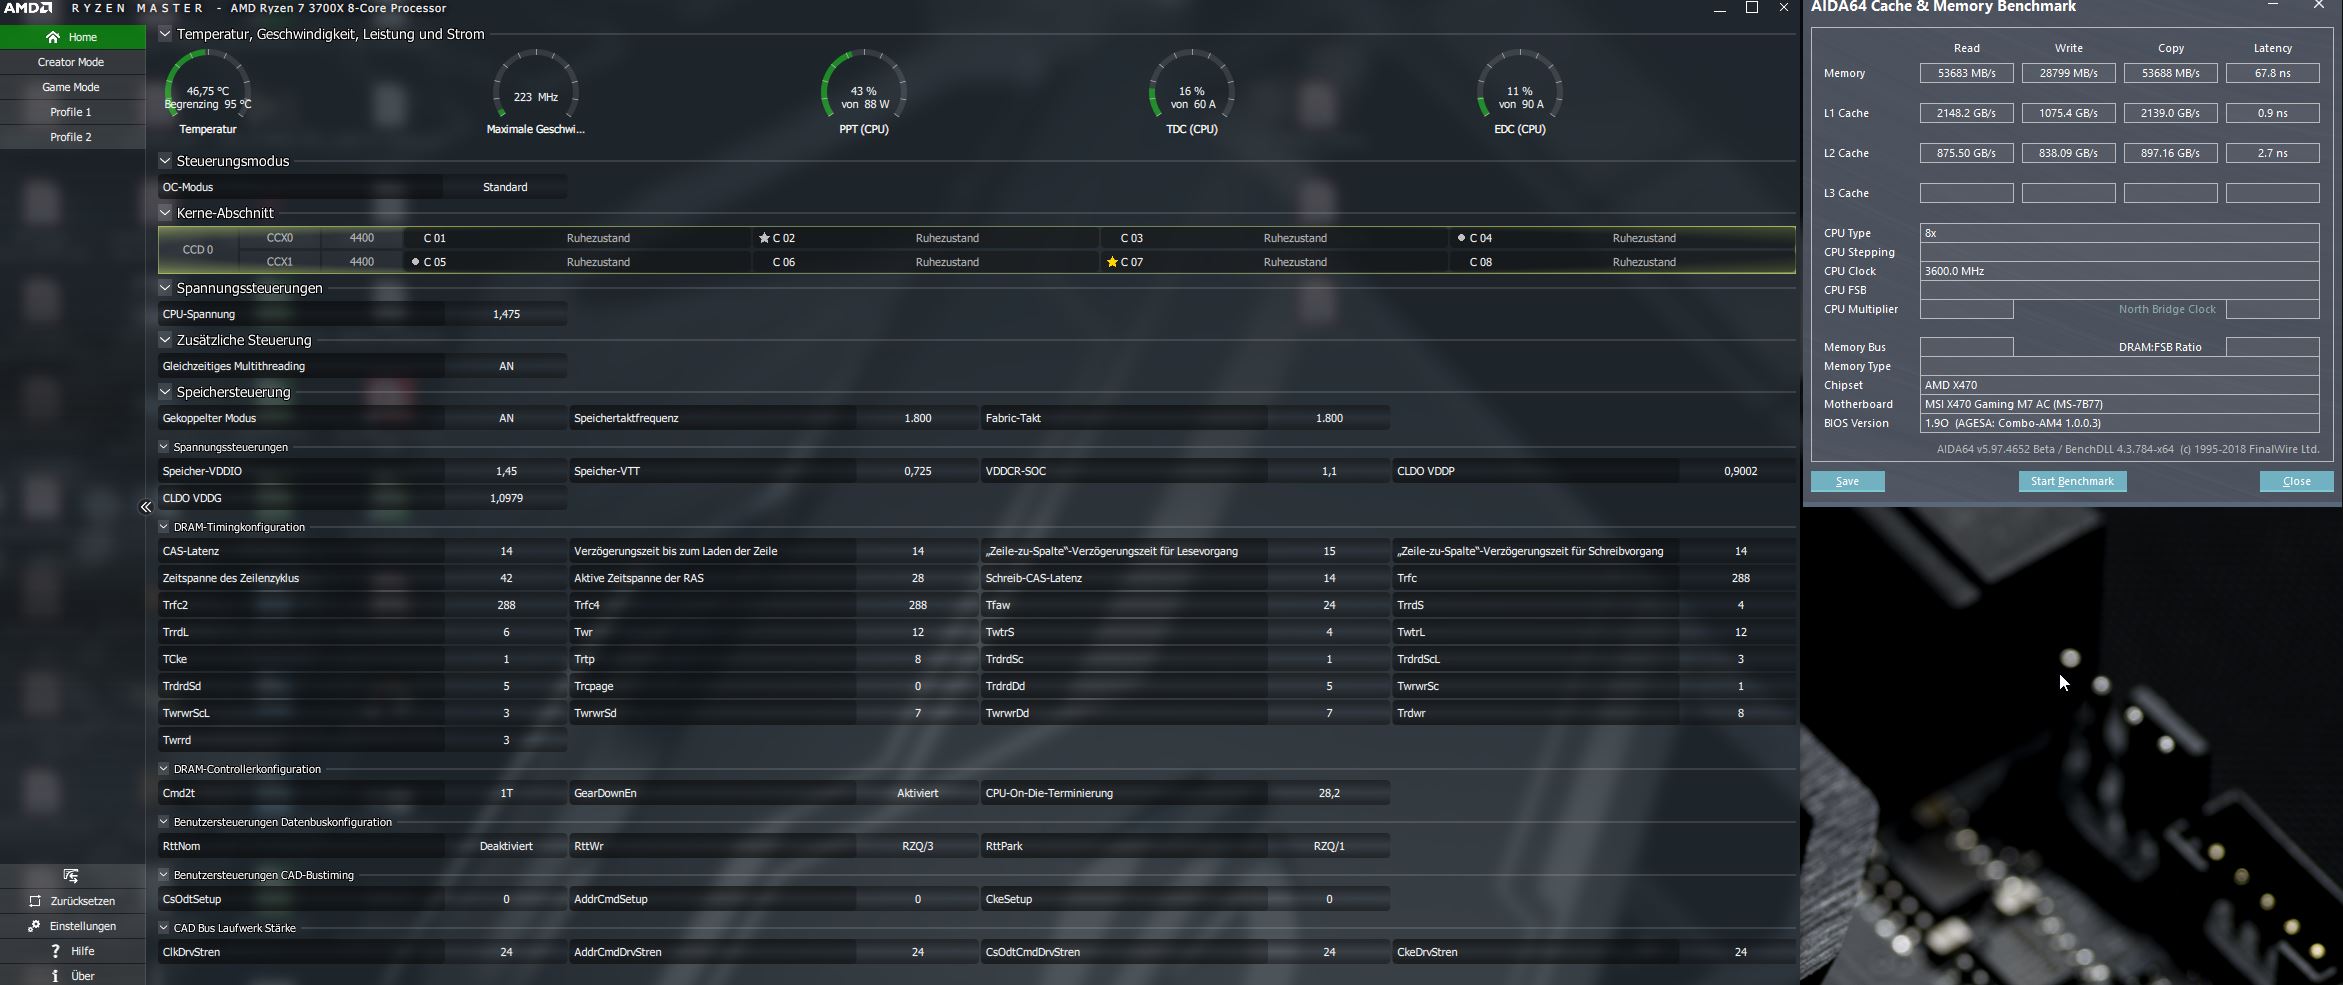
Task: Collapse Benutzersteuerungen Datenbuskonfiguration subsection
Action: pyautogui.click(x=164, y=822)
